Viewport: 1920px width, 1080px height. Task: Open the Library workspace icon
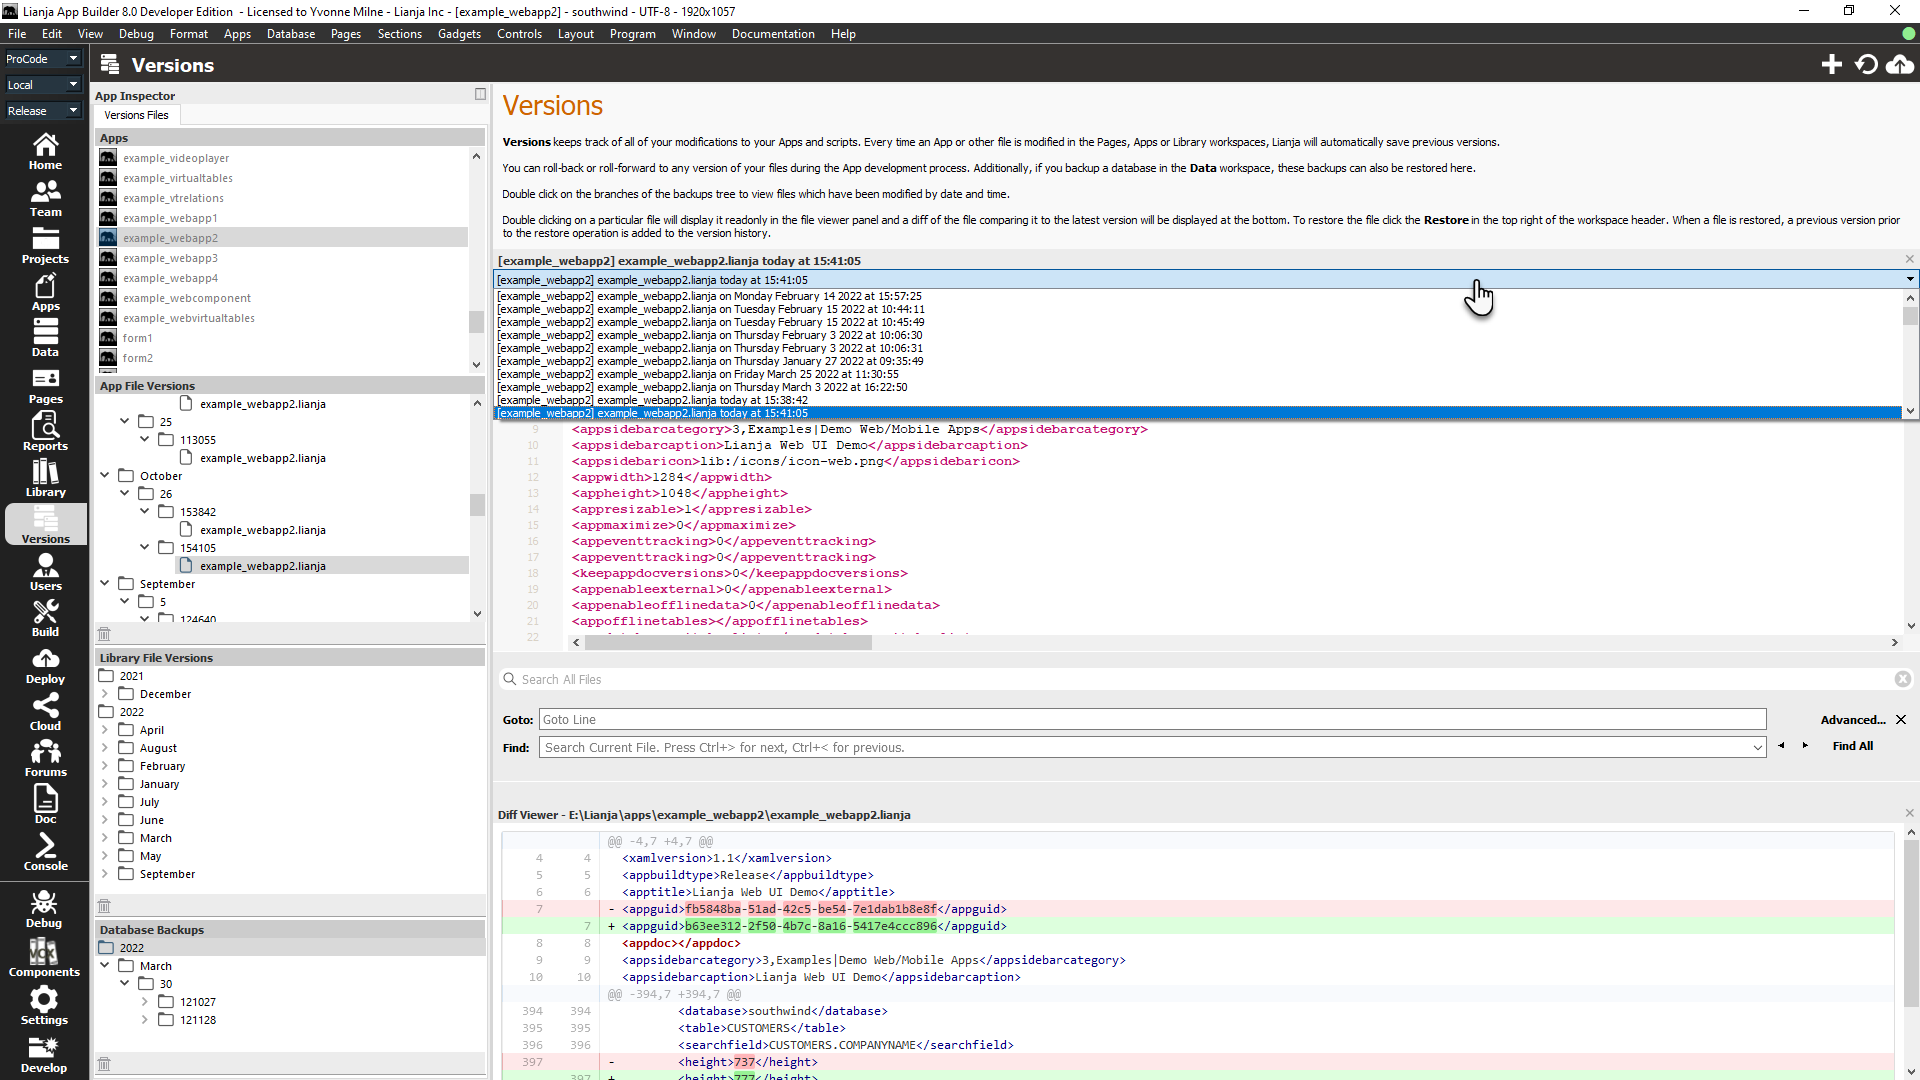coord(45,478)
